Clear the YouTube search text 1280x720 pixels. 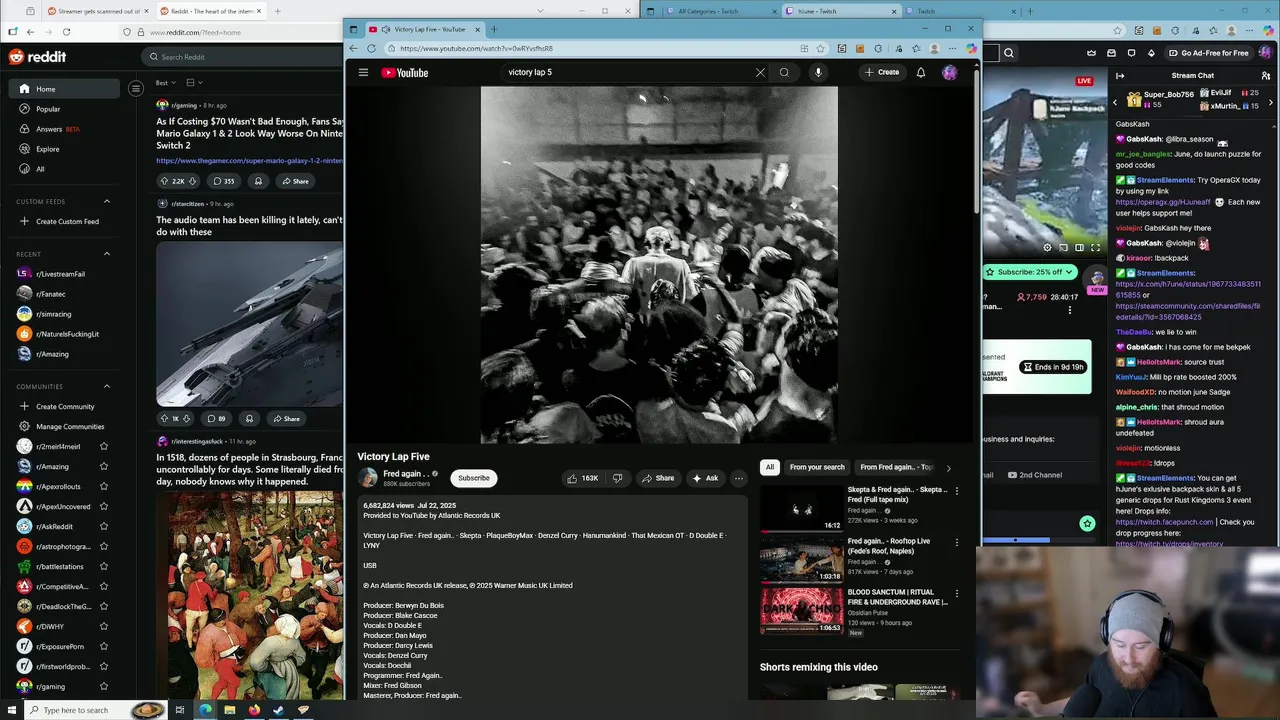click(760, 72)
